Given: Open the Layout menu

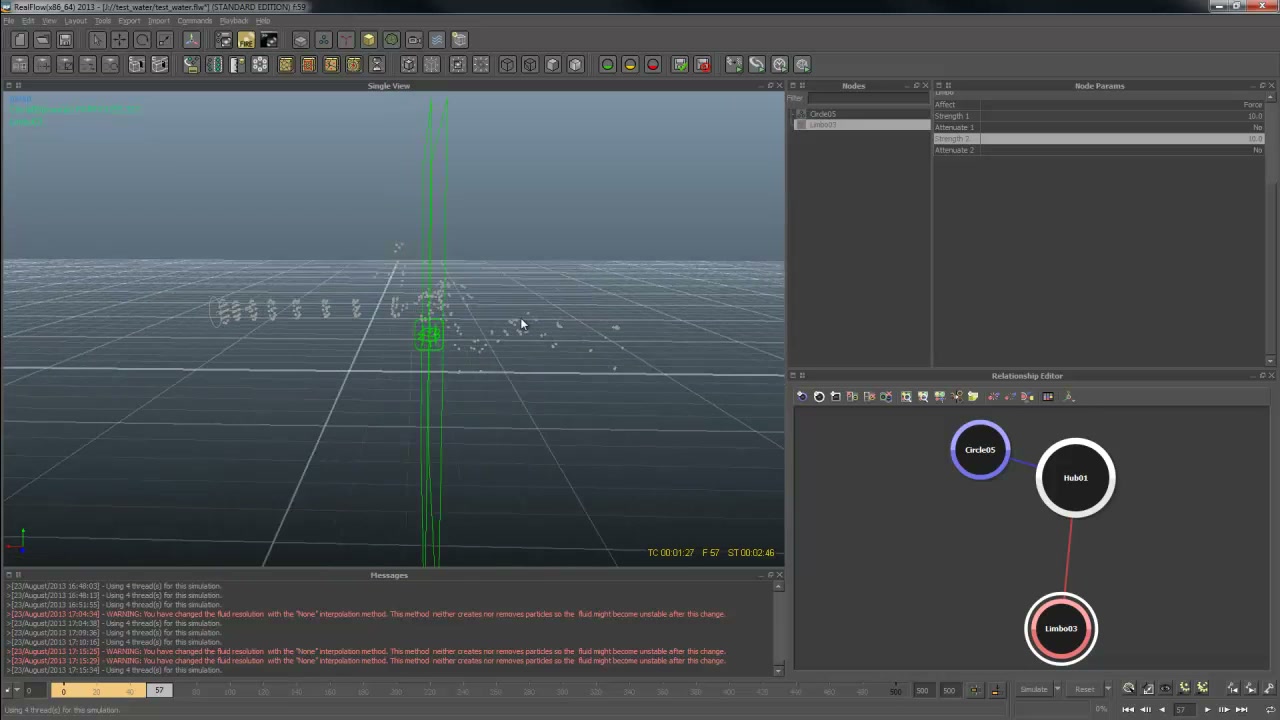Looking at the screenshot, I should click(75, 21).
